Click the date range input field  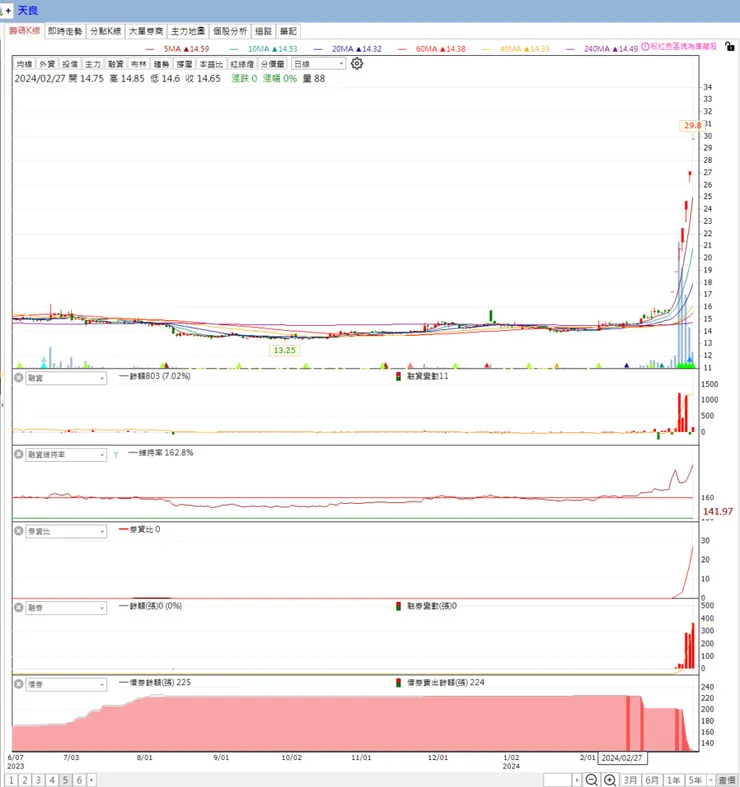[x=558, y=780]
